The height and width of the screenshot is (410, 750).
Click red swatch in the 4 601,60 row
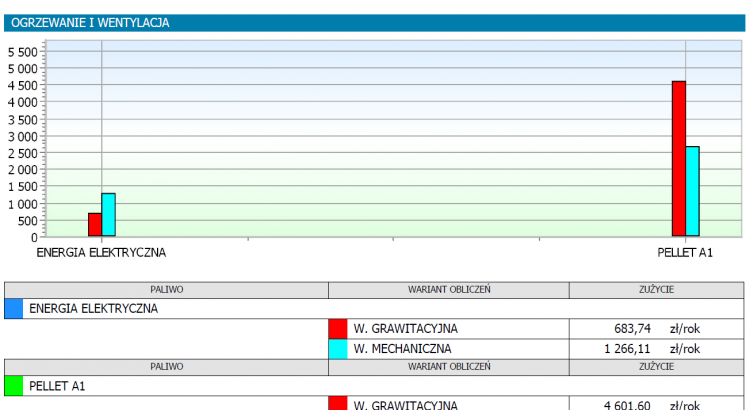coord(338,403)
